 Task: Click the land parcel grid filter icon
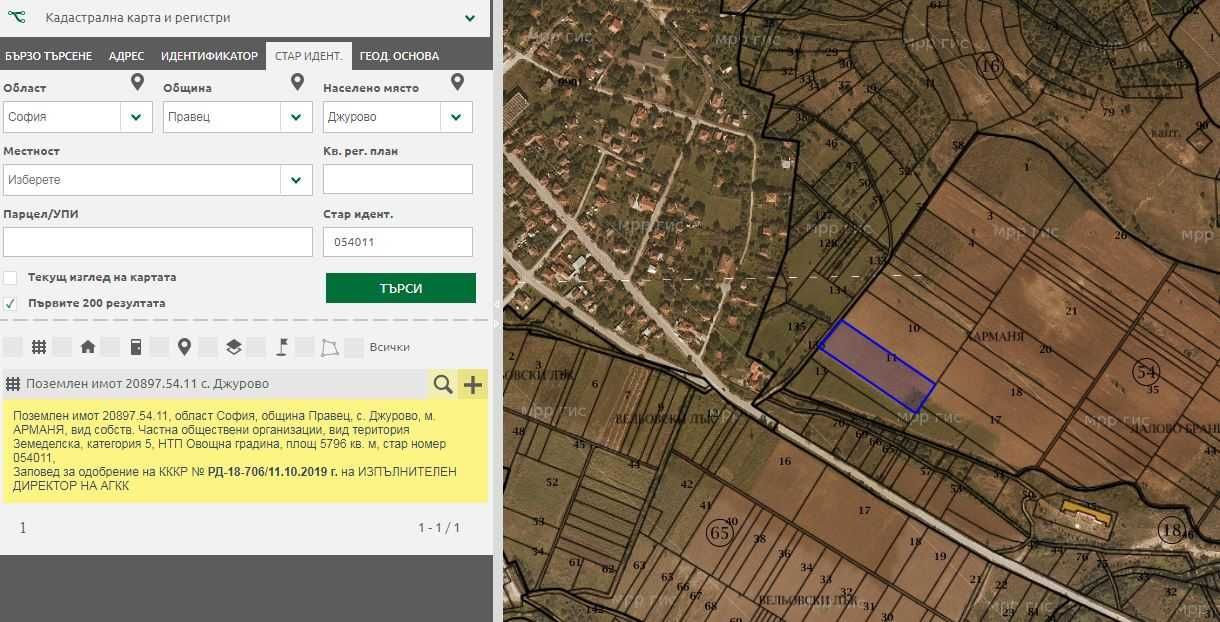tap(39, 347)
